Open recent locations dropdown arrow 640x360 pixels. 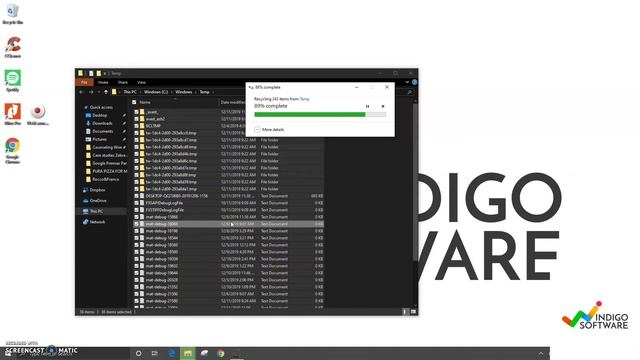98,92
